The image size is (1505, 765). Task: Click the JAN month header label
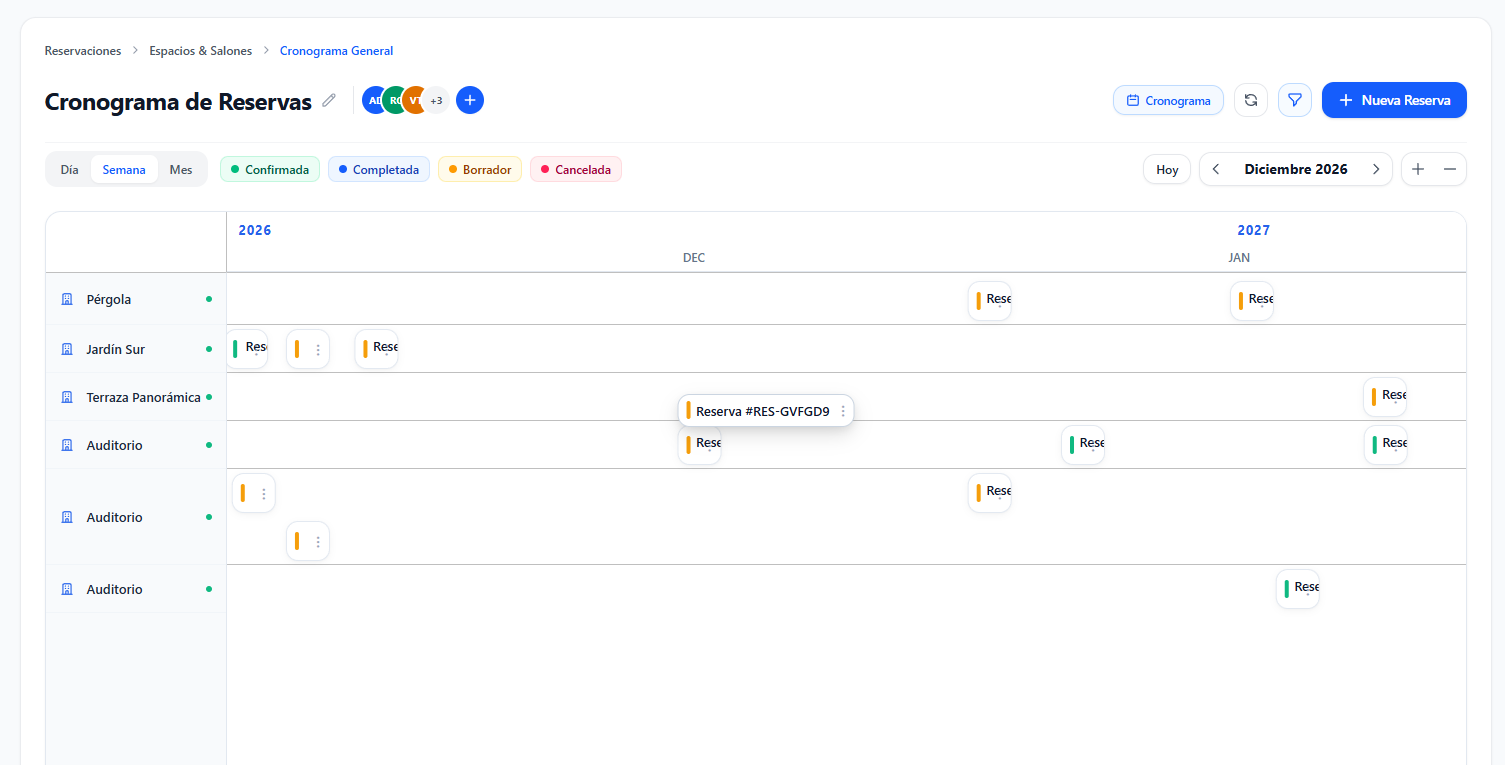(1239, 257)
